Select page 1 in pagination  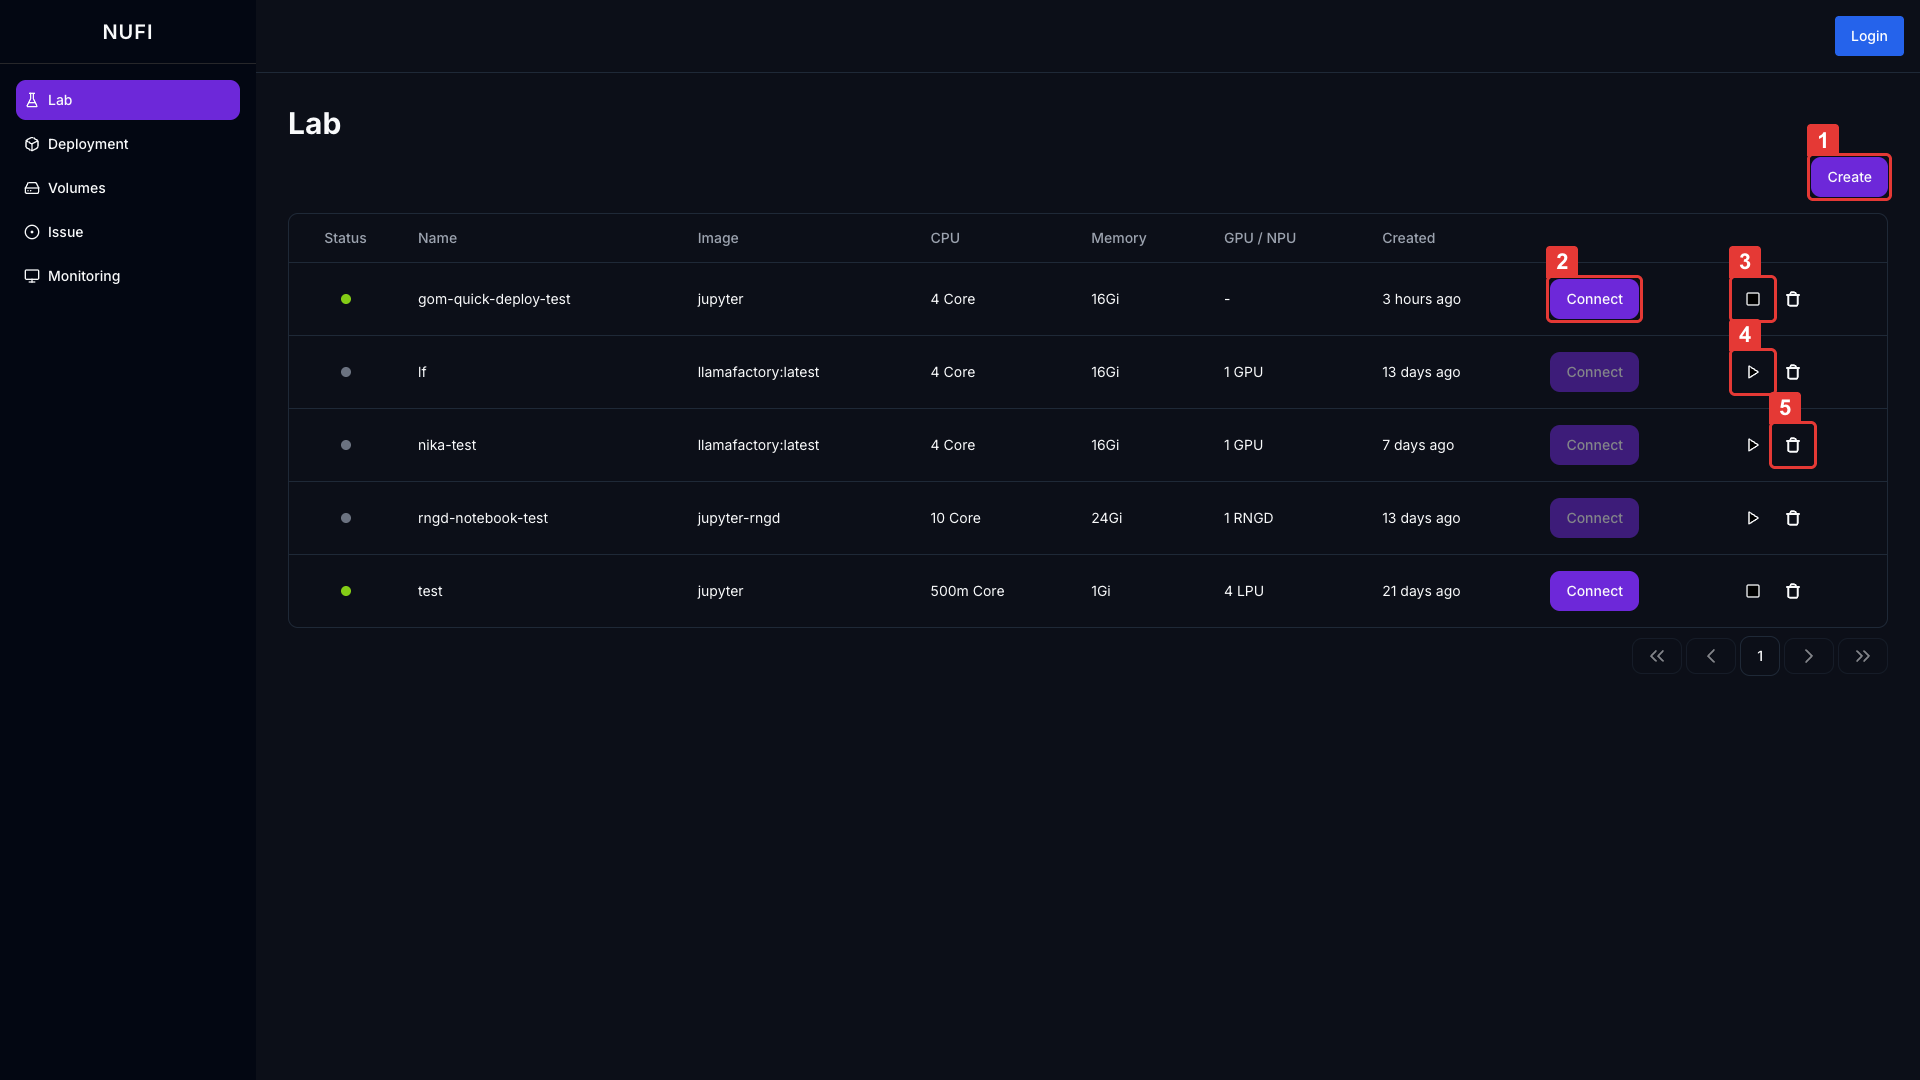[x=1759, y=656]
